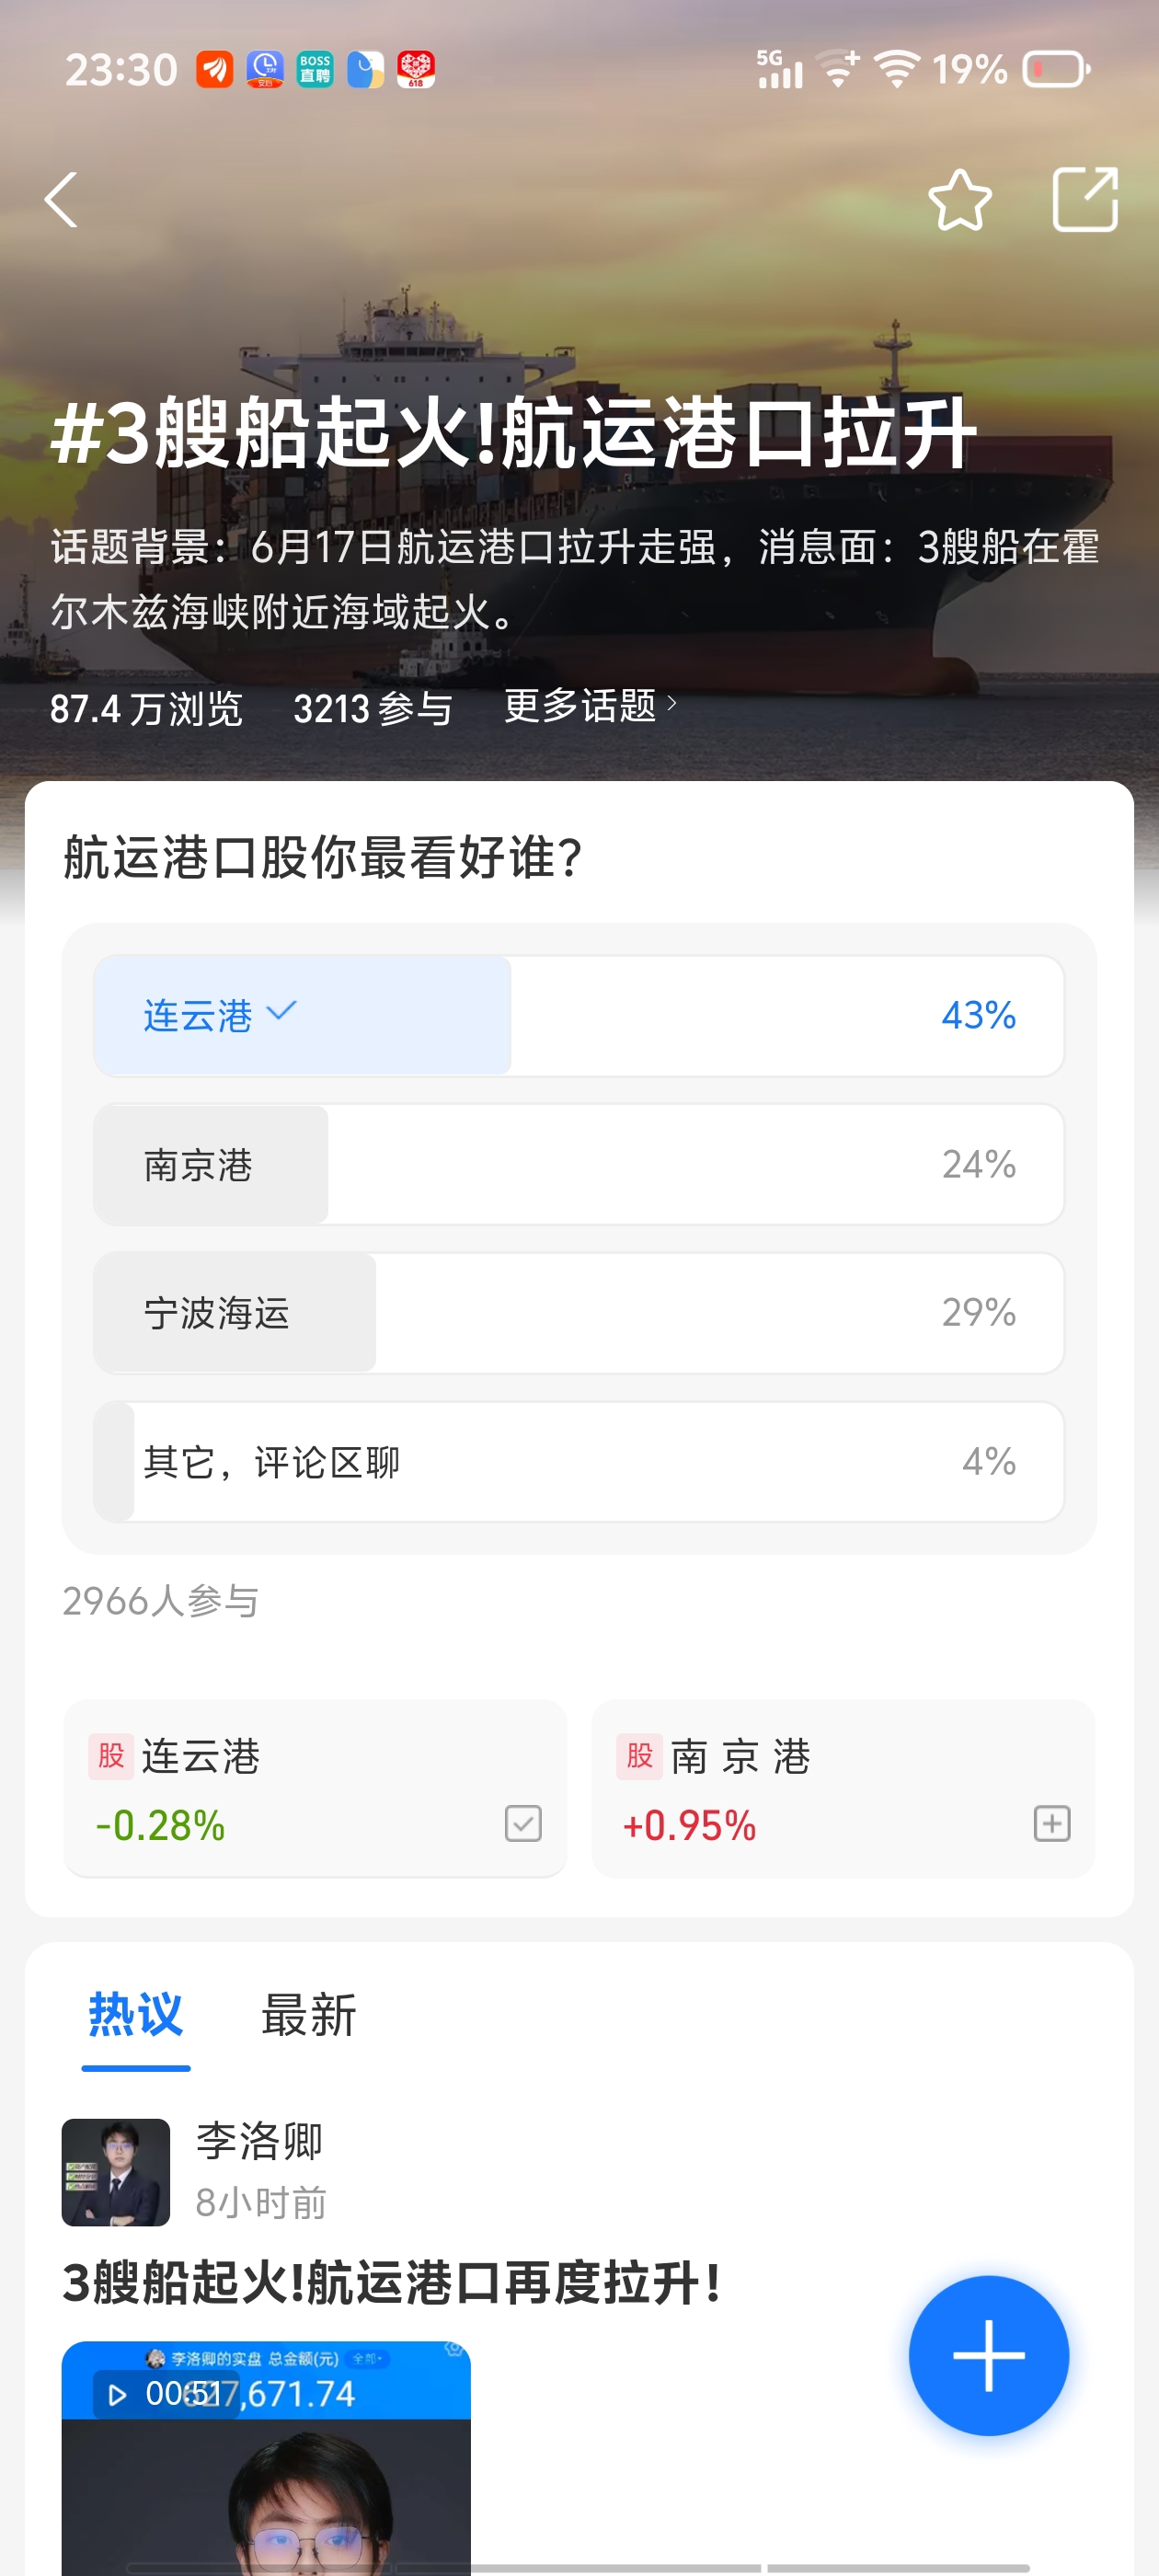This screenshot has width=1159, height=2576.
Task: Expand 更多话题 chevron link
Action: click(591, 706)
